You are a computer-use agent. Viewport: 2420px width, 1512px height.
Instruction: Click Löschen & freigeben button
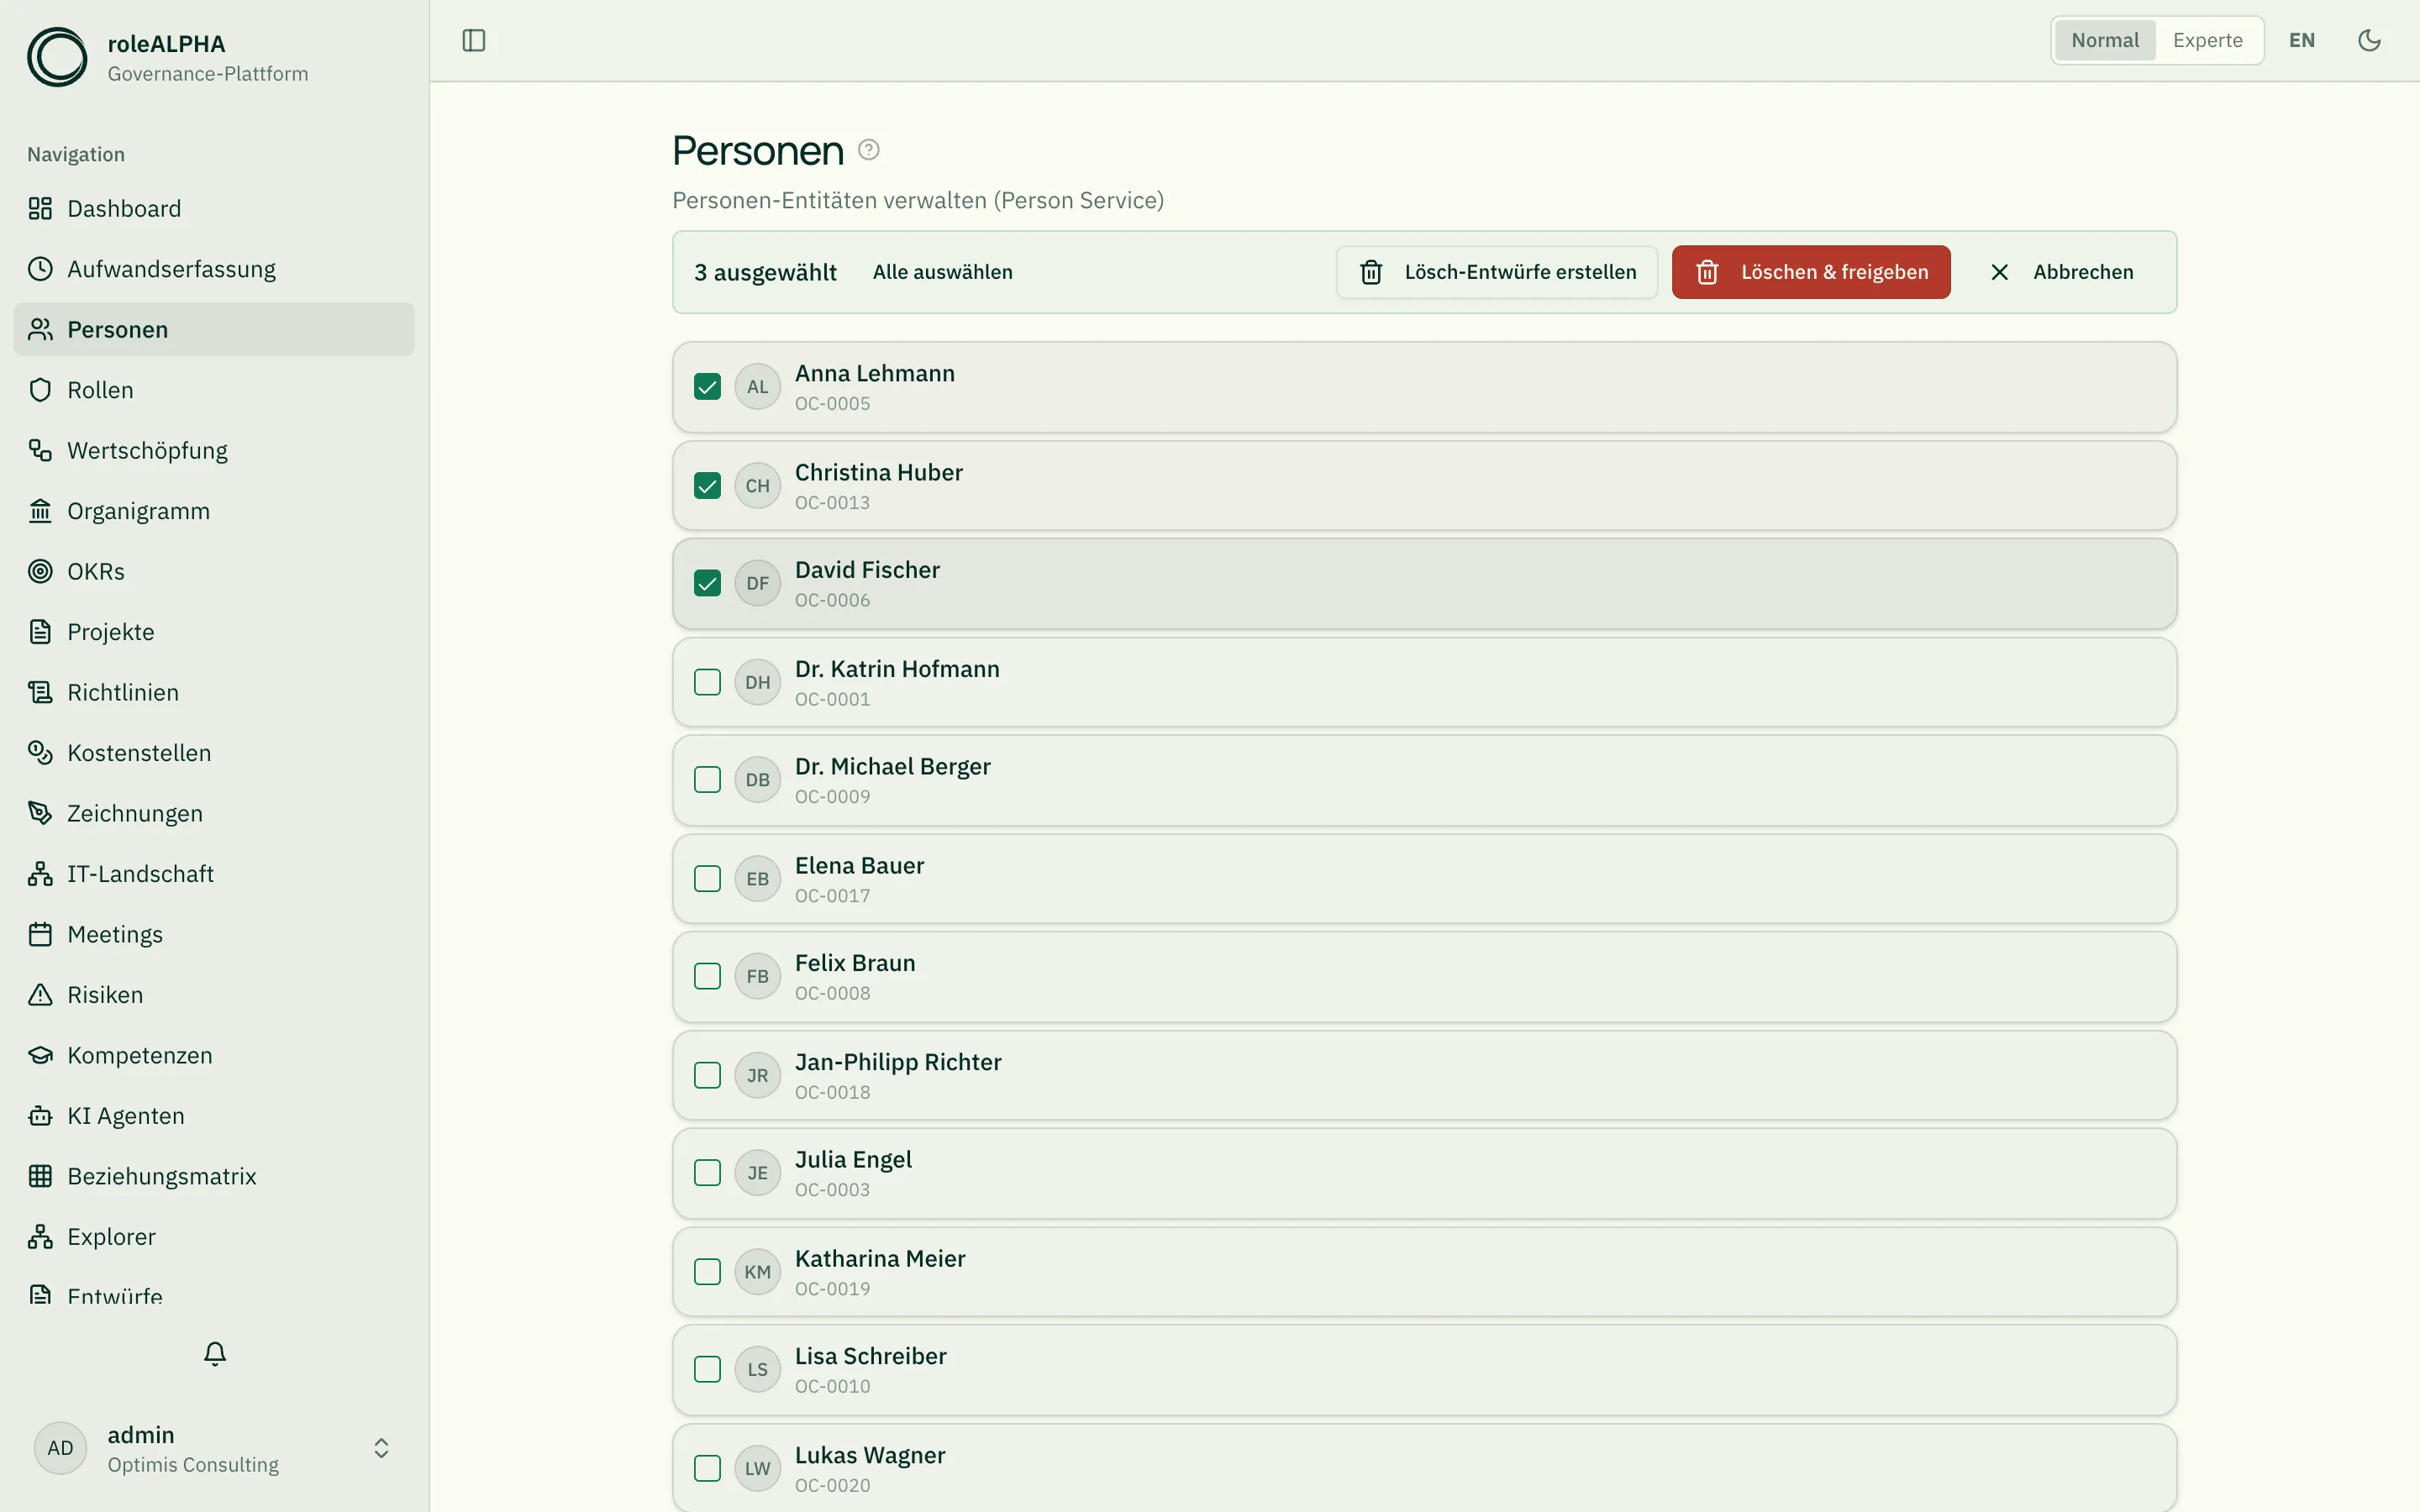point(1811,272)
